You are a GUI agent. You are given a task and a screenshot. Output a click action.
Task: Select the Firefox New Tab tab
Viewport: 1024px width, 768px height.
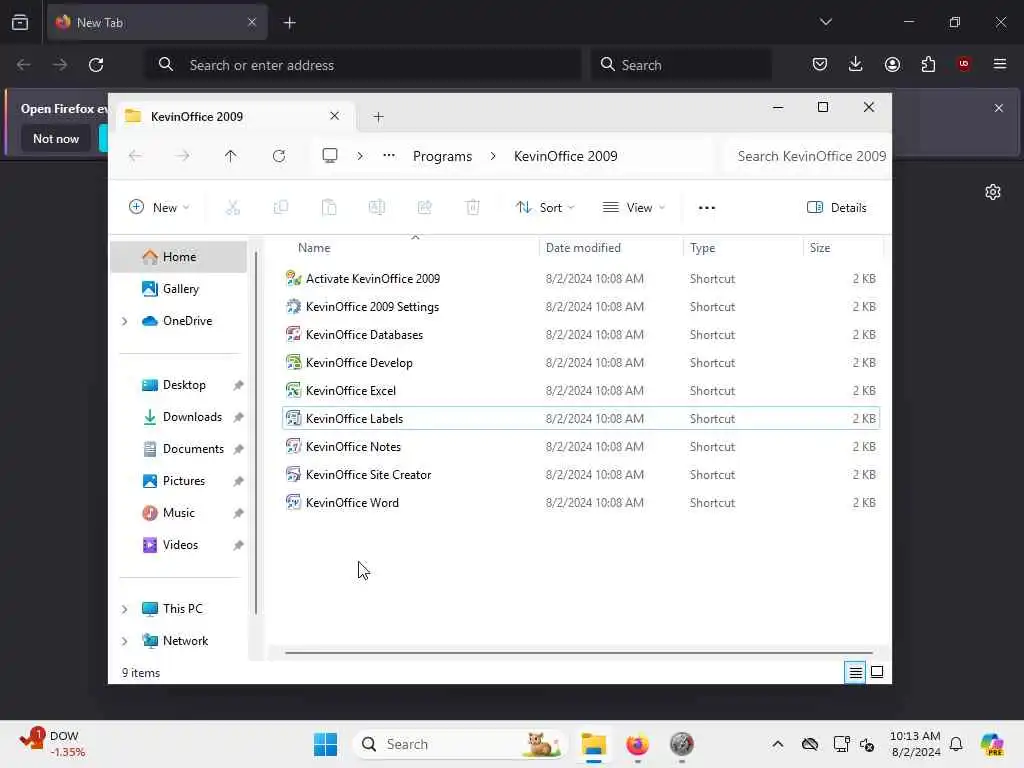pyautogui.click(x=157, y=22)
